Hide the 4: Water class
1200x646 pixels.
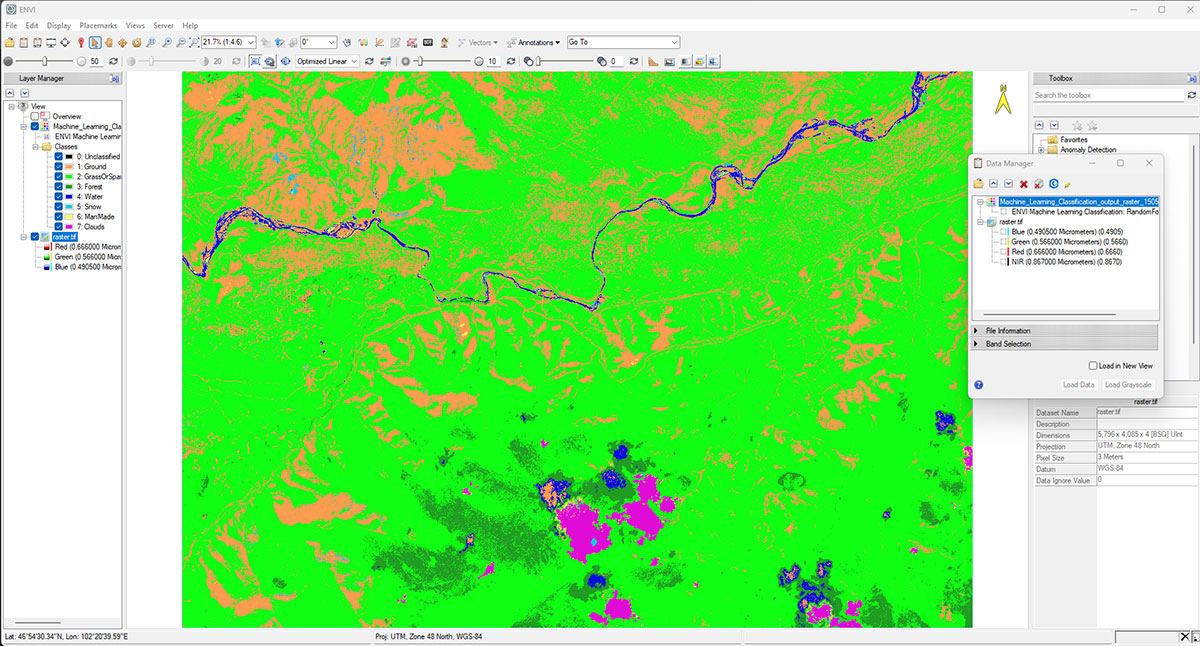59,196
